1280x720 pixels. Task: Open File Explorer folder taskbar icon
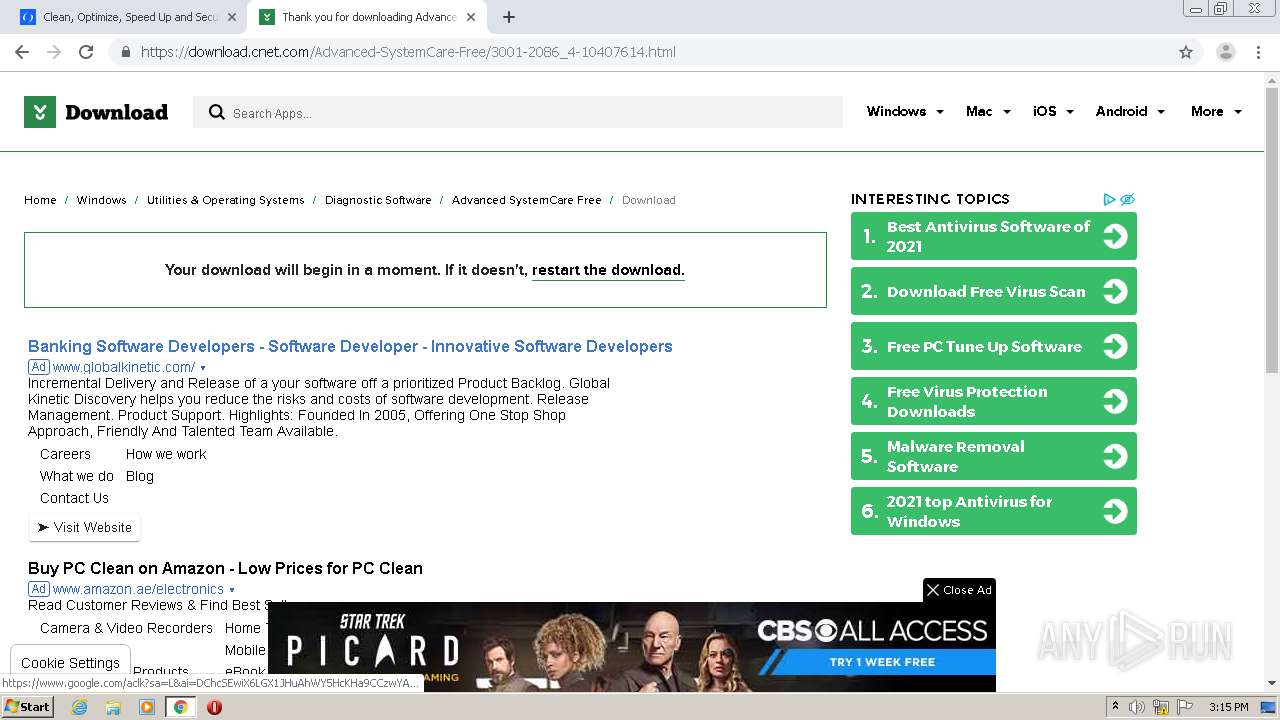(113, 707)
